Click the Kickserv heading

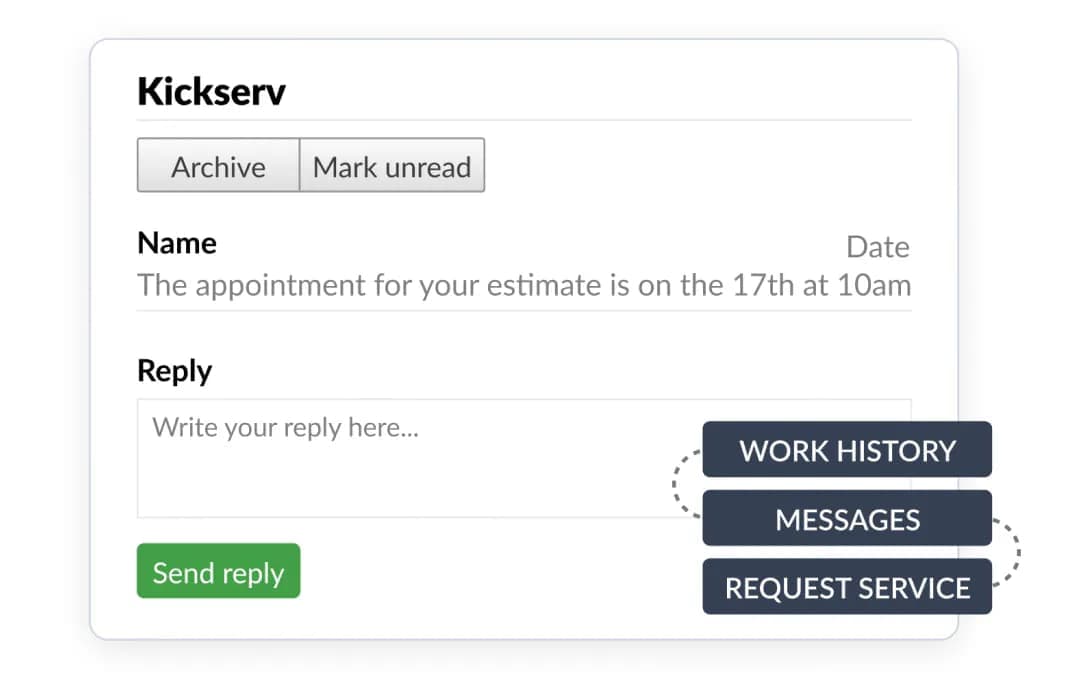tap(211, 92)
